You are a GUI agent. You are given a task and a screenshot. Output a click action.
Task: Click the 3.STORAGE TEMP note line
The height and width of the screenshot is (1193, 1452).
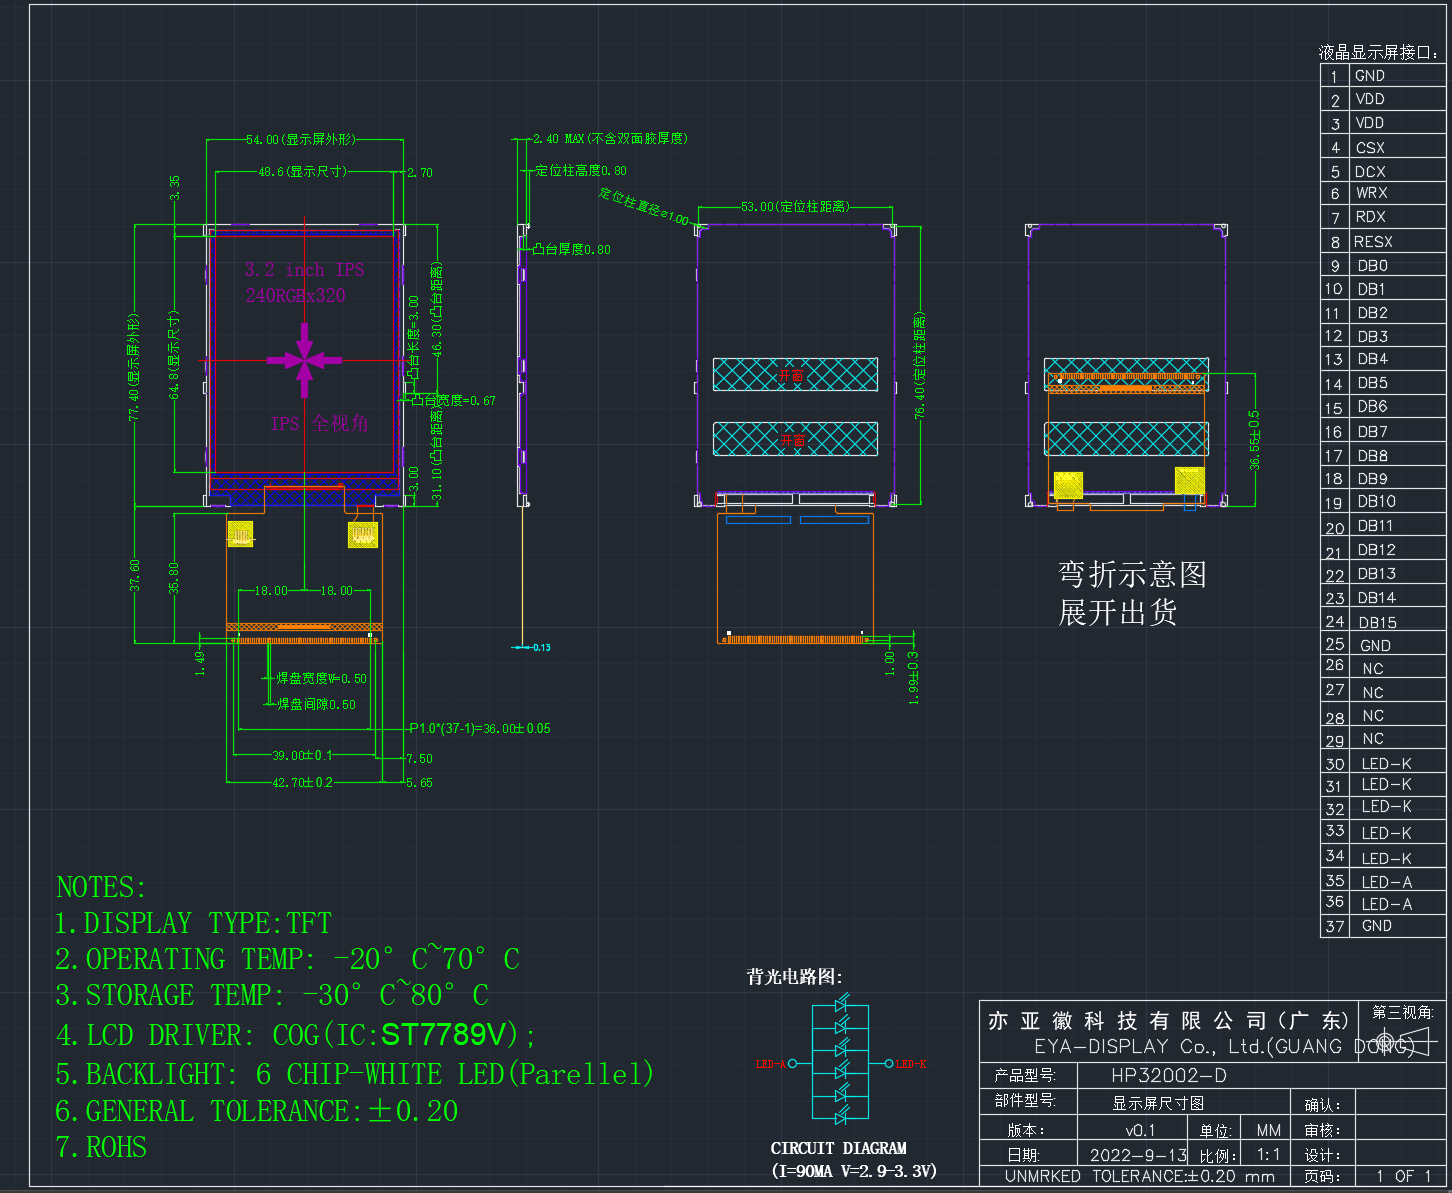pyautogui.click(x=272, y=995)
